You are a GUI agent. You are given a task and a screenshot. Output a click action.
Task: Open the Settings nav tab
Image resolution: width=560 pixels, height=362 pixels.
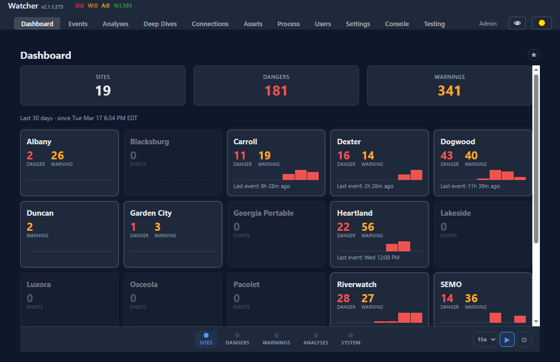358,24
